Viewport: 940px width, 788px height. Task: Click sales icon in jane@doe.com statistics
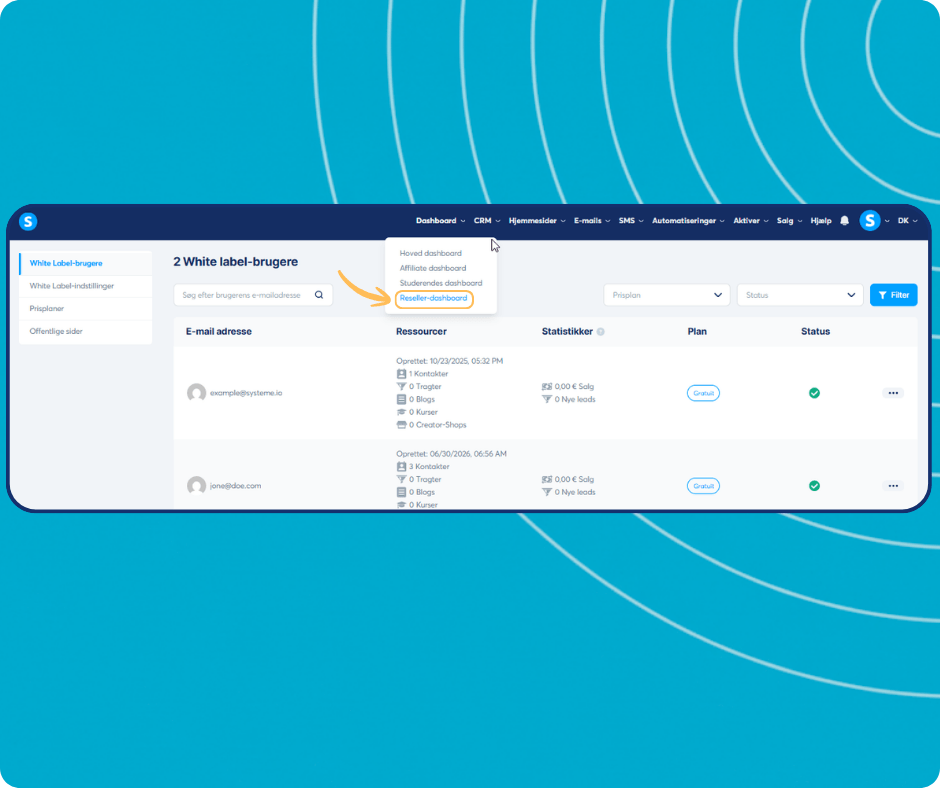[547, 479]
